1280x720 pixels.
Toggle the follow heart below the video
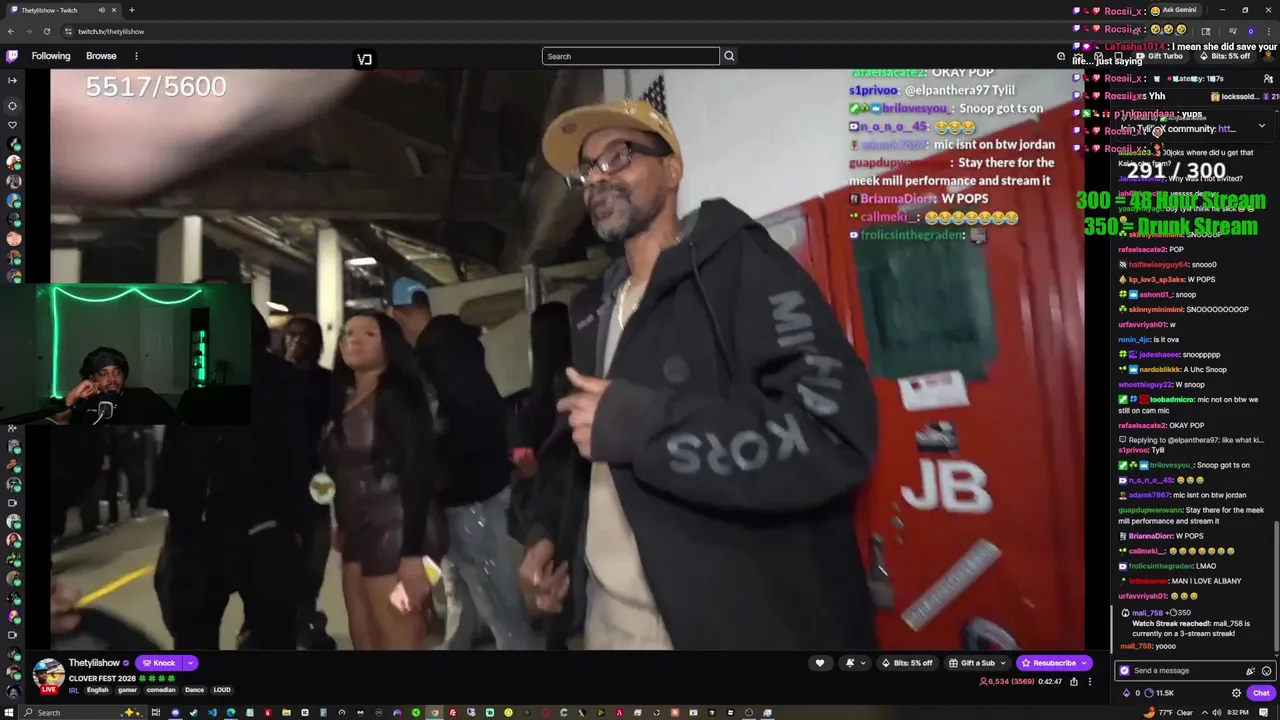click(820, 663)
